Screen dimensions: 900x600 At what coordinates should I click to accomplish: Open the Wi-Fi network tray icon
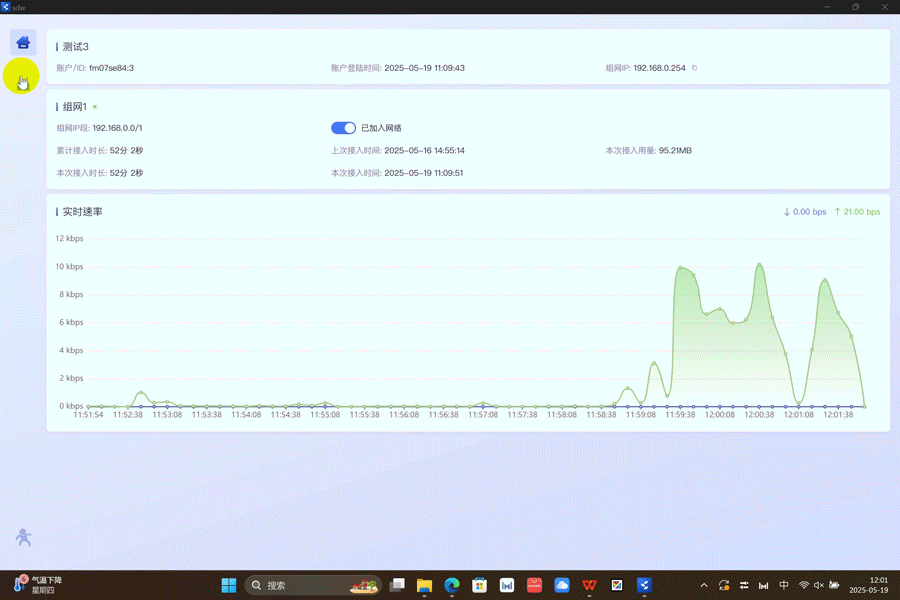[804, 585]
